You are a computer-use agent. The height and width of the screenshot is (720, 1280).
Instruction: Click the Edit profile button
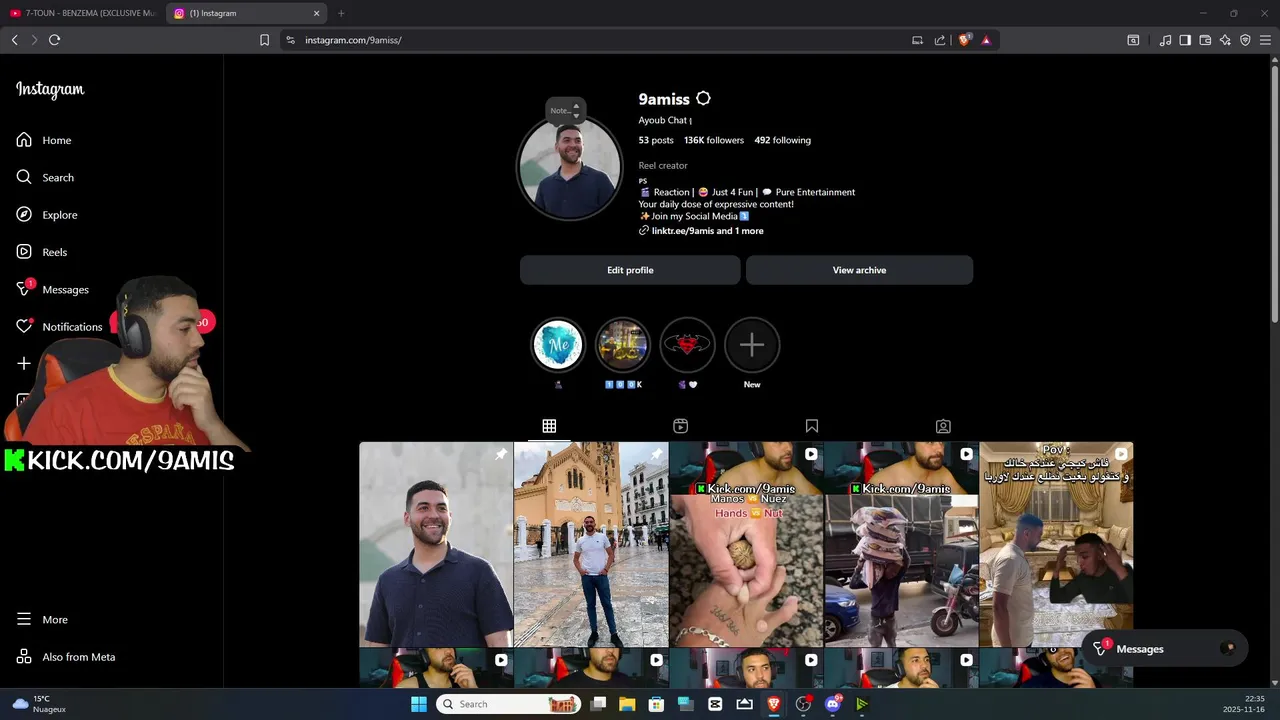630,270
